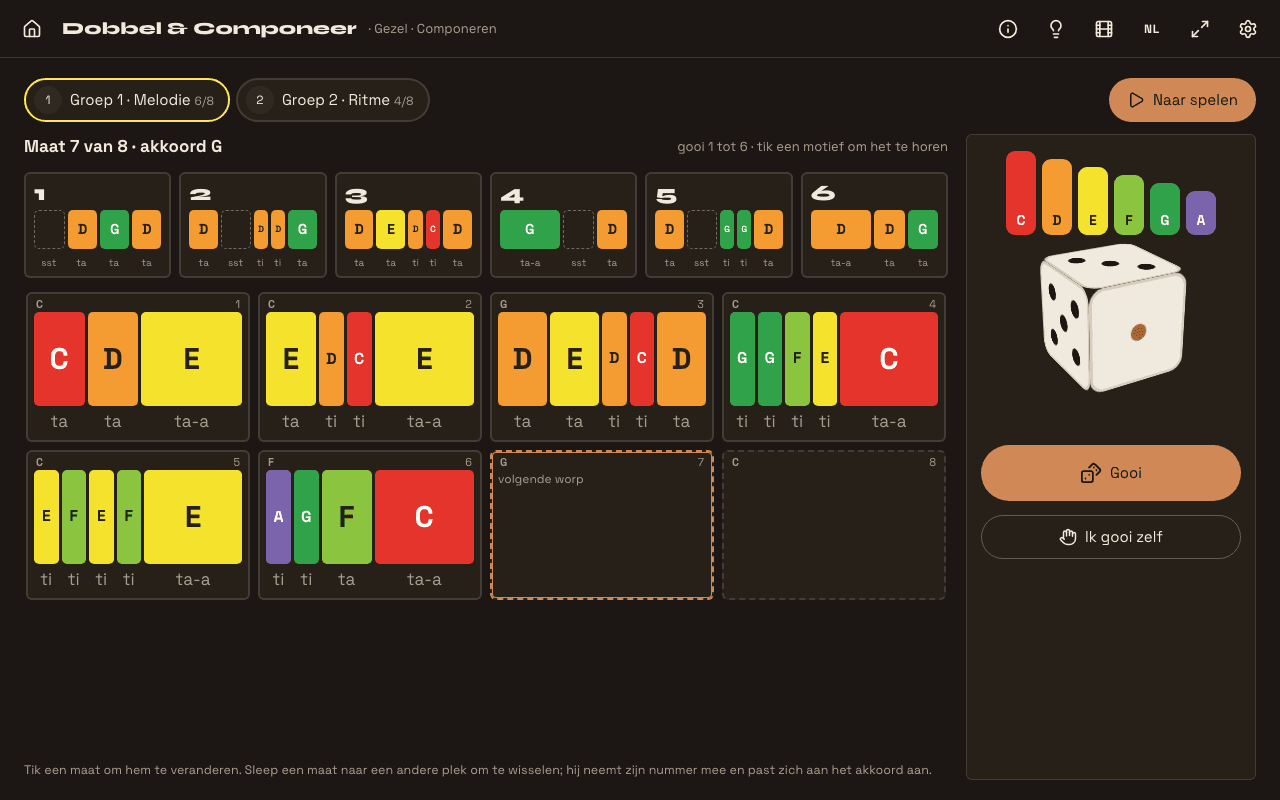Tap the purple A xylophone bar
Viewport: 1280px width, 800px height.
point(1201,213)
